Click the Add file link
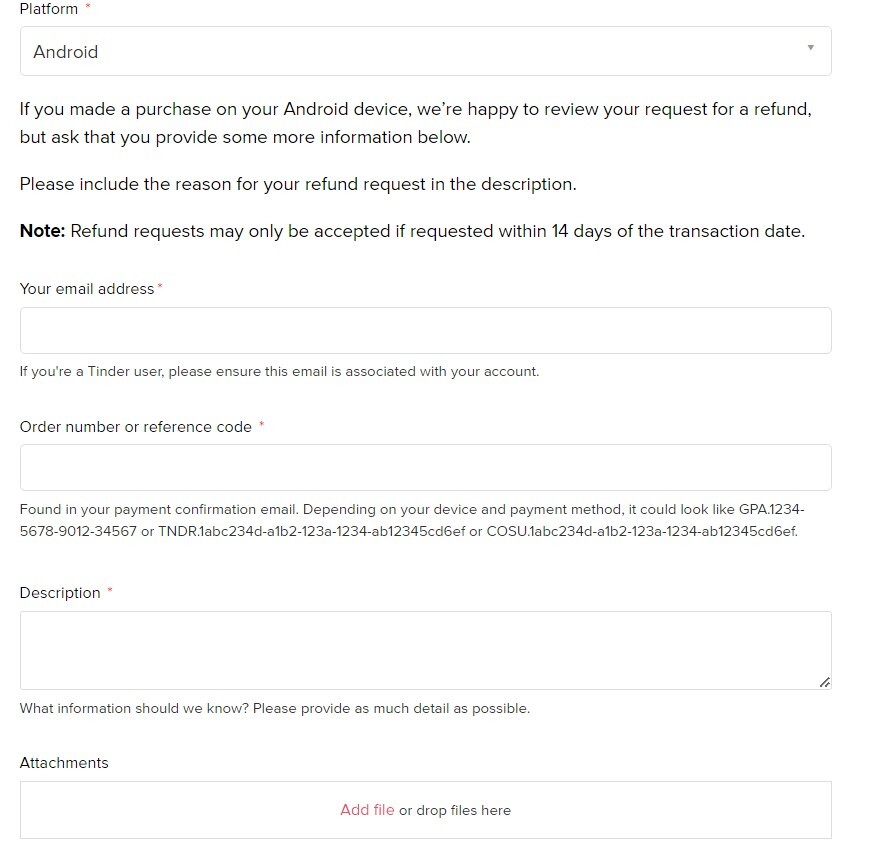Screen dimensions: 888x862 pyautogui.click(x=367, y=810)
